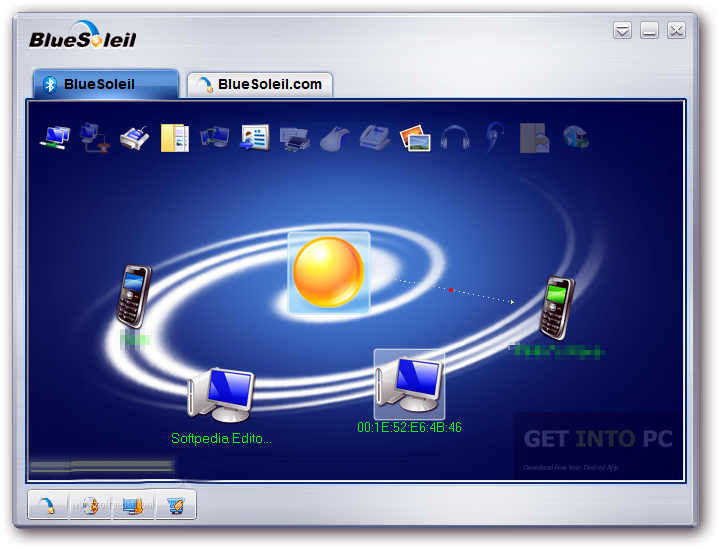Open the File Transfer service icon
Viewport: 719px width, 549px height.
[x=175, y=138]
